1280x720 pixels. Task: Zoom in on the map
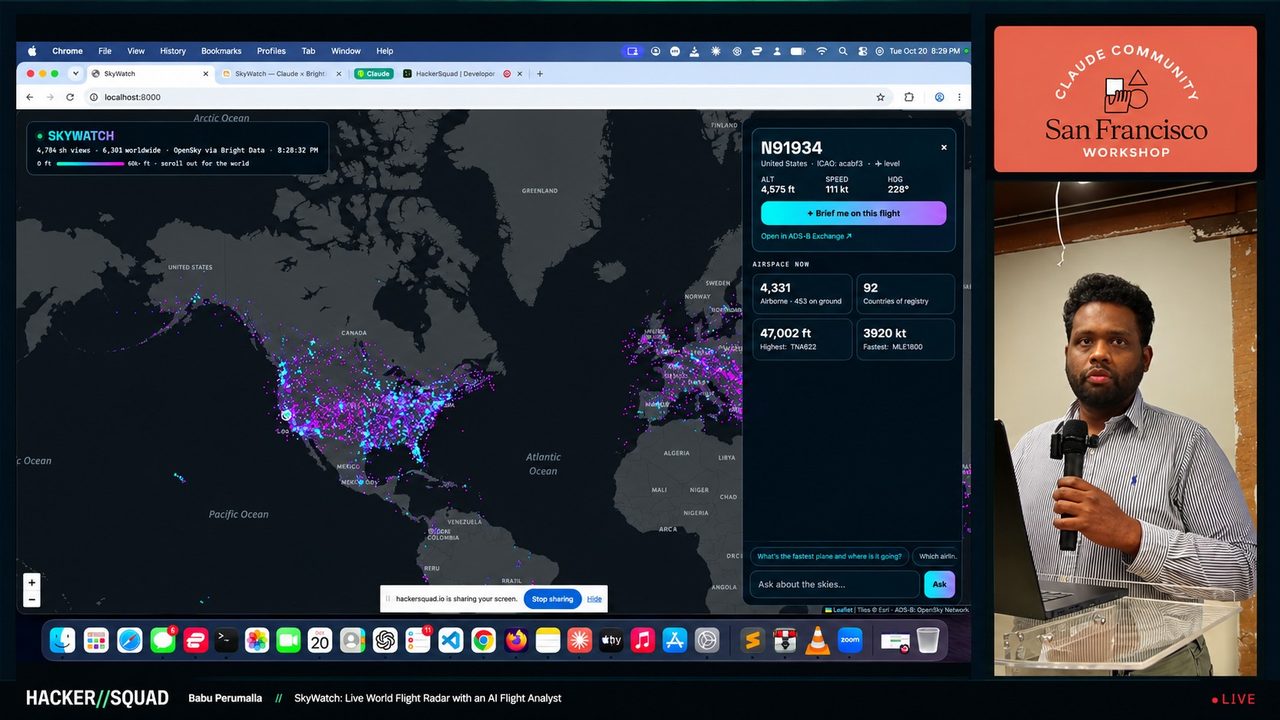(32, 583)
